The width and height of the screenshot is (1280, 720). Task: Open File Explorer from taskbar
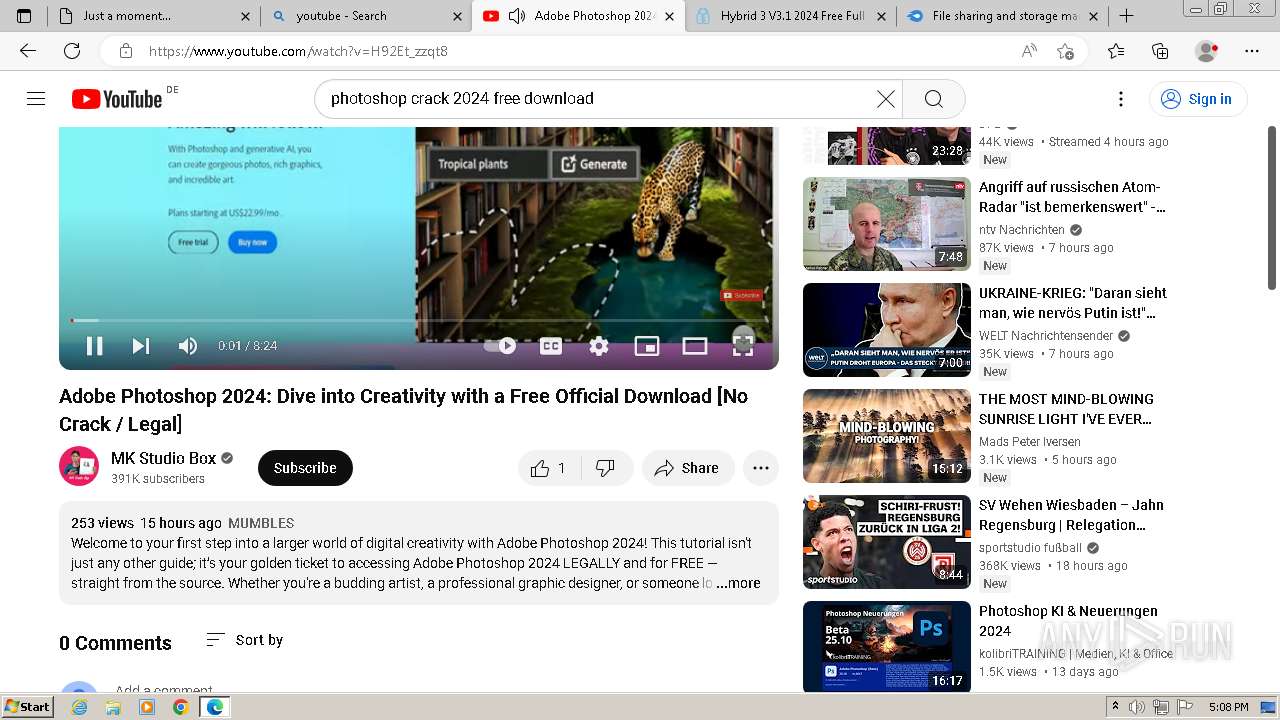coord(113,707)
